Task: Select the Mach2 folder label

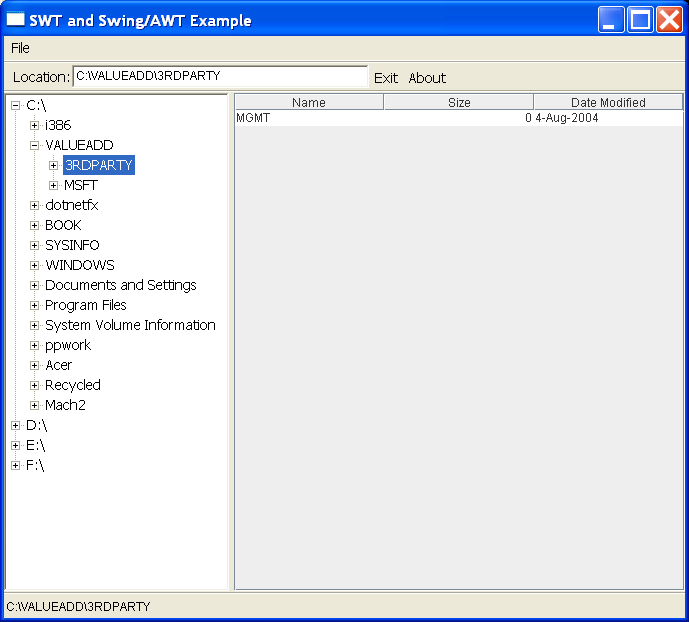Action: (65, 405)
